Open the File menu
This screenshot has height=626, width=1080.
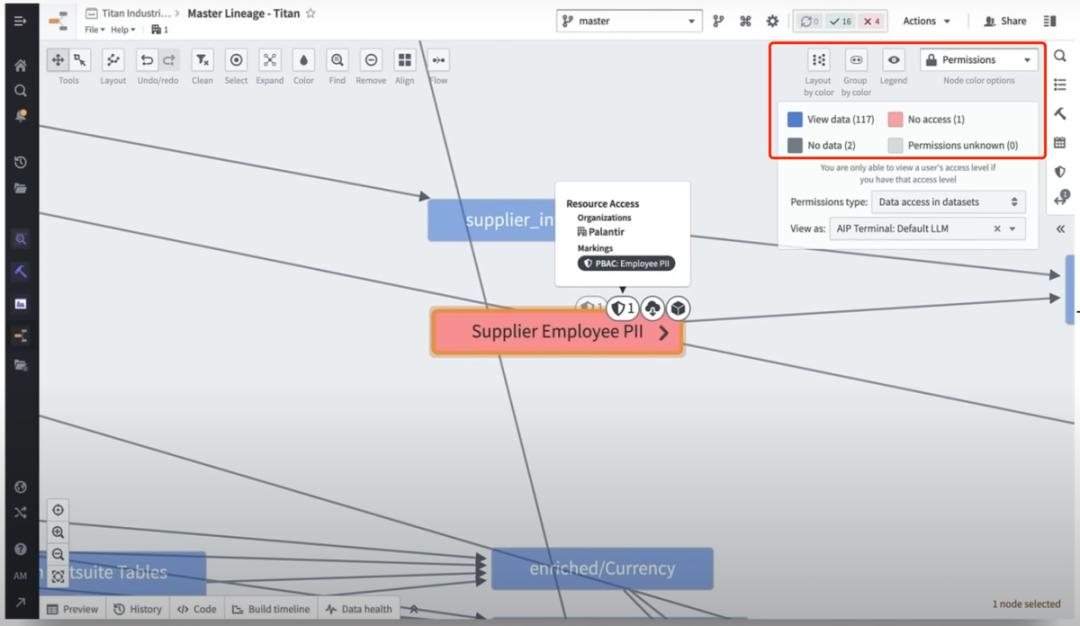(94, 30)
